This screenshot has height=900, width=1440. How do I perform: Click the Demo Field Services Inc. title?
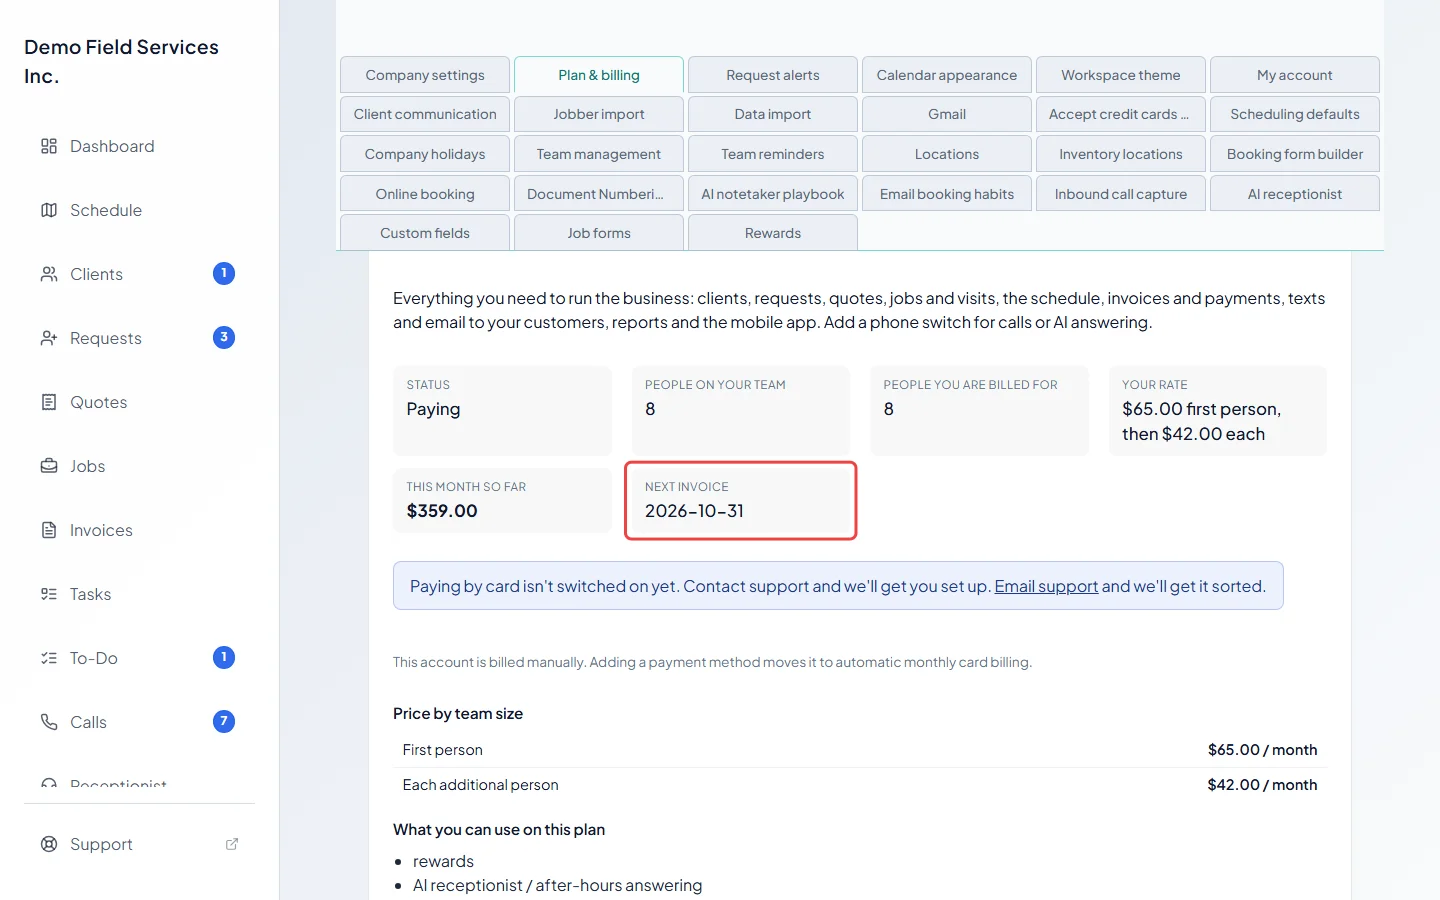point(121,61)
